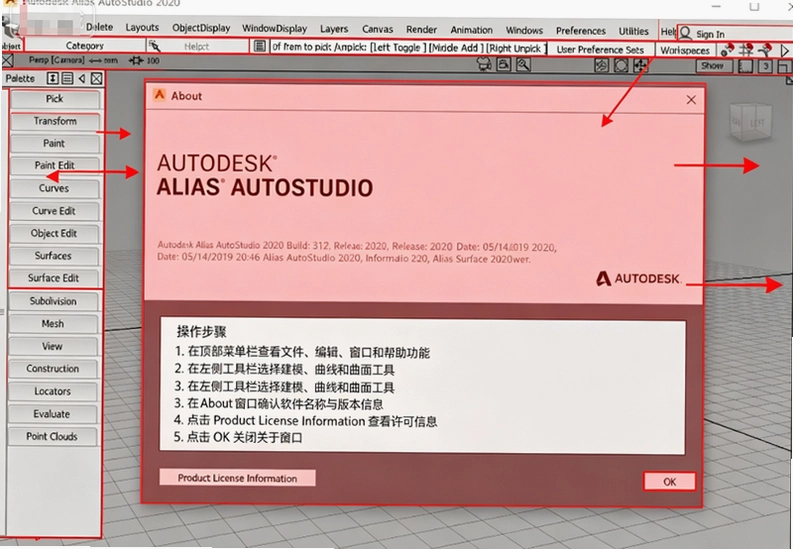Open the WindowDisplay menu
This screenshot has height=549, width=793.
click(x=275, y=29)
